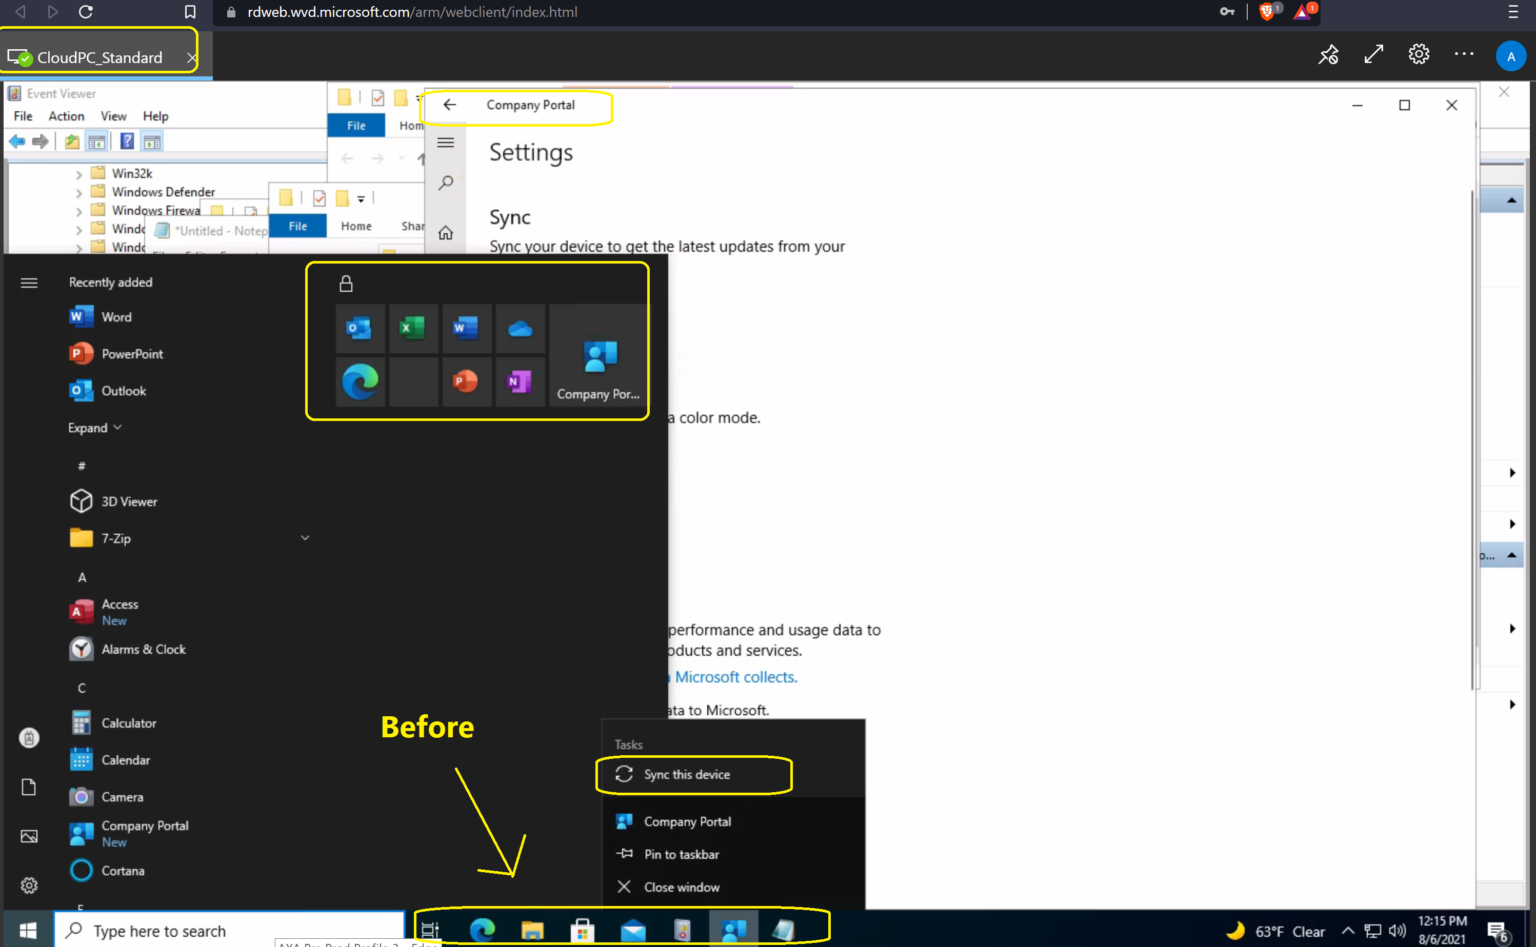Expand the 7-Zip folder in Start

[x=305, y=538]
